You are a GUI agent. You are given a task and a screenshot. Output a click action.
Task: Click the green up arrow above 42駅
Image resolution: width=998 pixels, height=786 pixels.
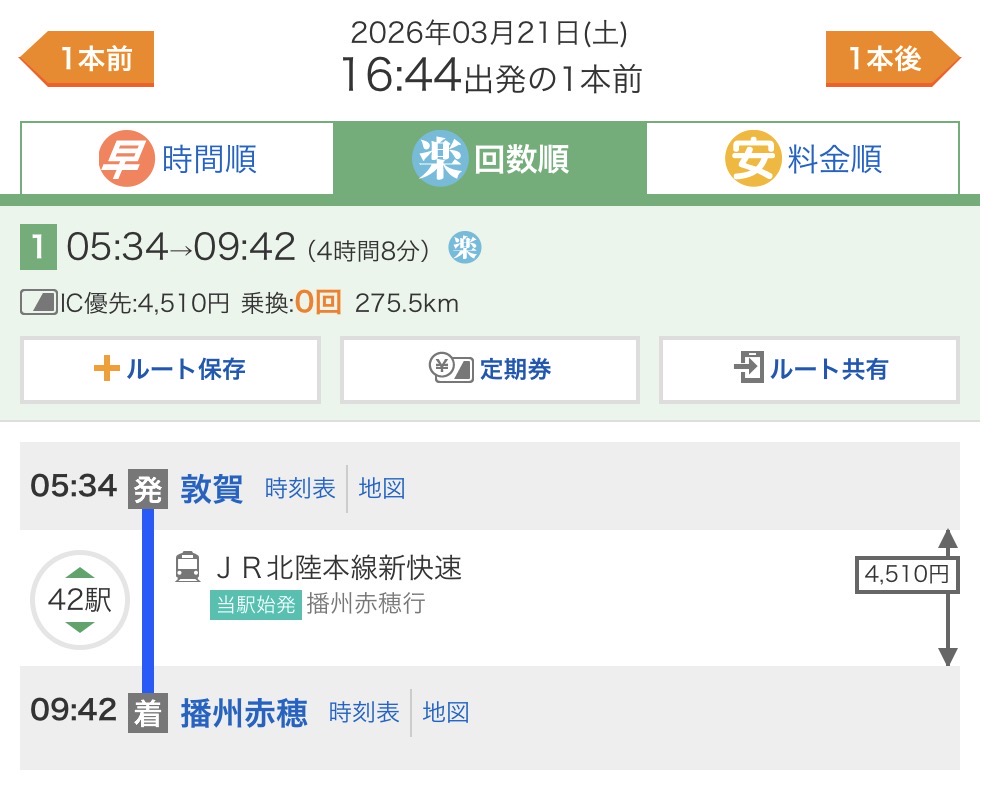click(x=79, y=573)
